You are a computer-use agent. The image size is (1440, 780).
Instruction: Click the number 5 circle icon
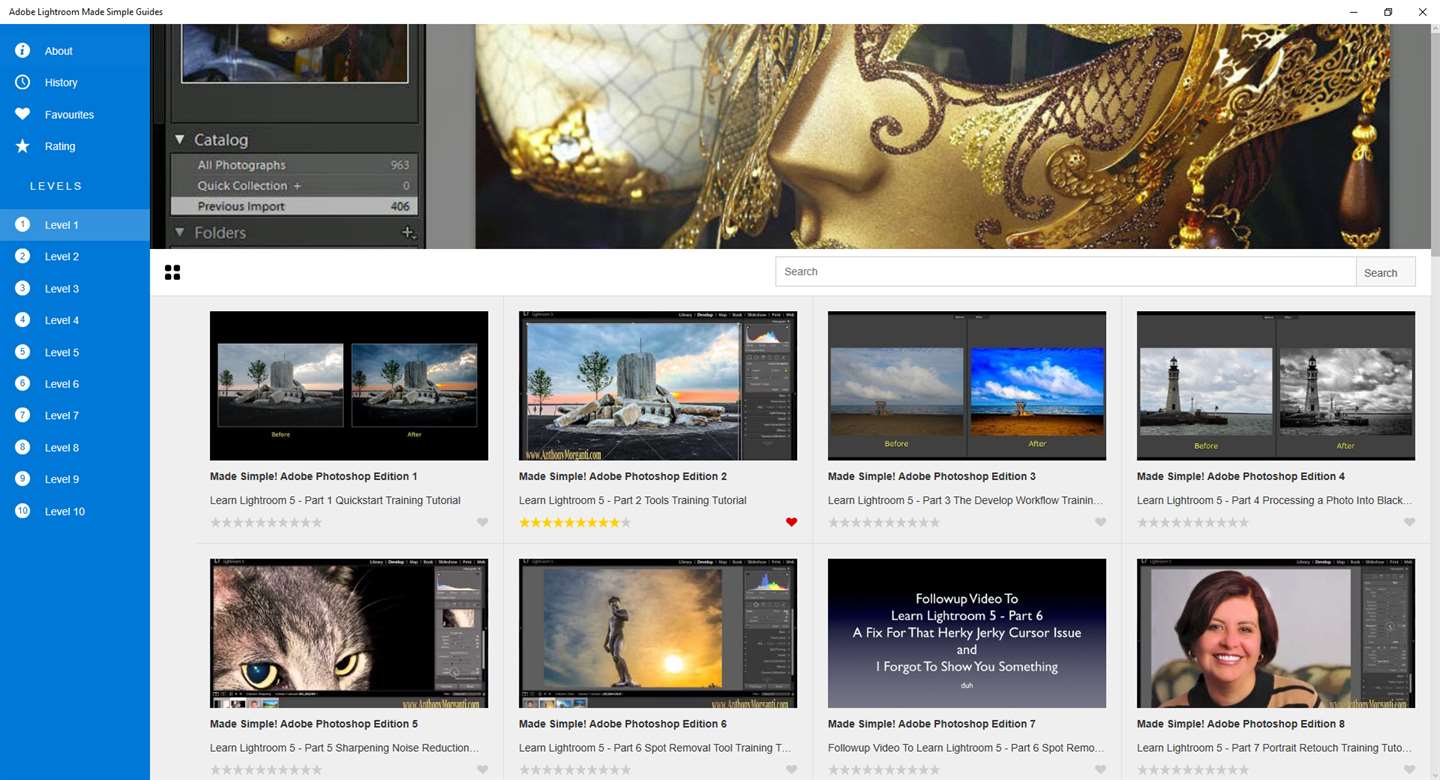(22, 352)
